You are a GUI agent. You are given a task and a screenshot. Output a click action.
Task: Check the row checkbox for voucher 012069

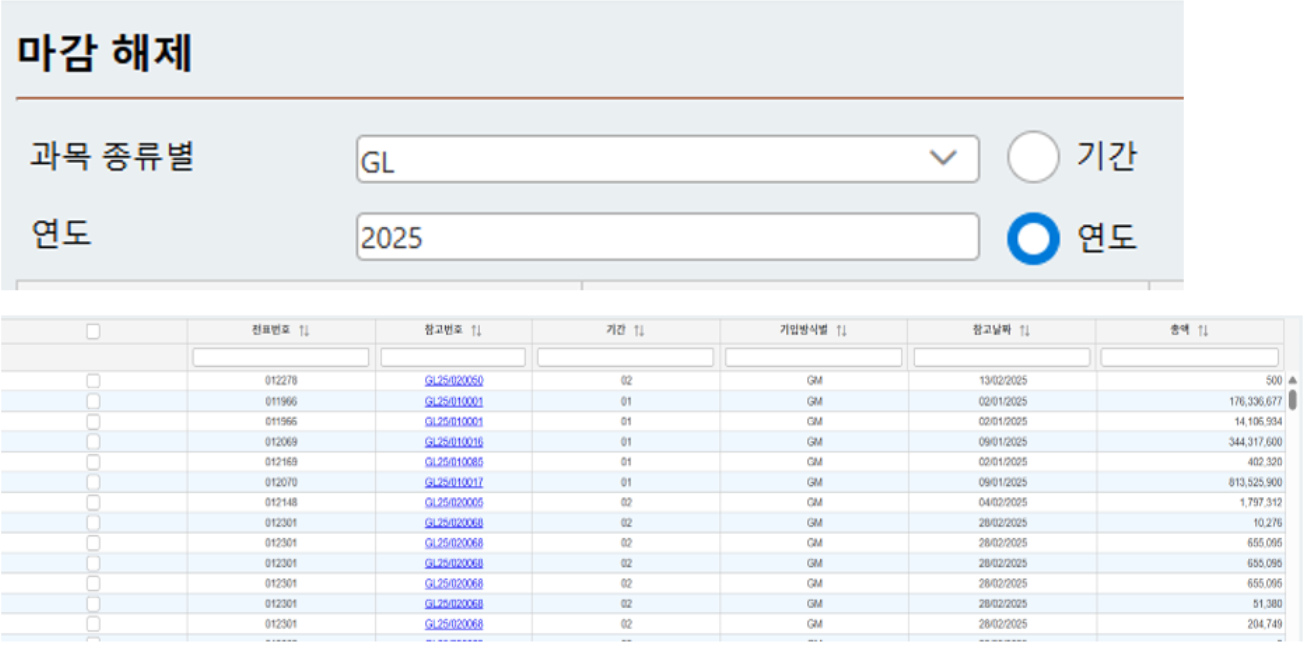(93, 442)
